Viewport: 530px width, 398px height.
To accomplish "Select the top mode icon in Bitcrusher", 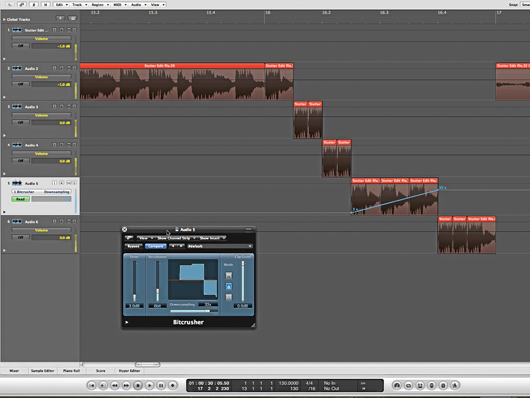I will 229,275.
